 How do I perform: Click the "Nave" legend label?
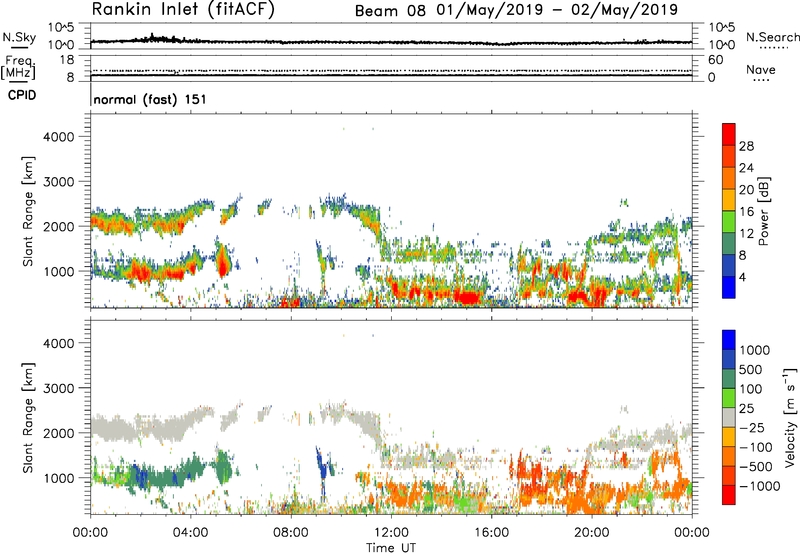tap(761, 69)
